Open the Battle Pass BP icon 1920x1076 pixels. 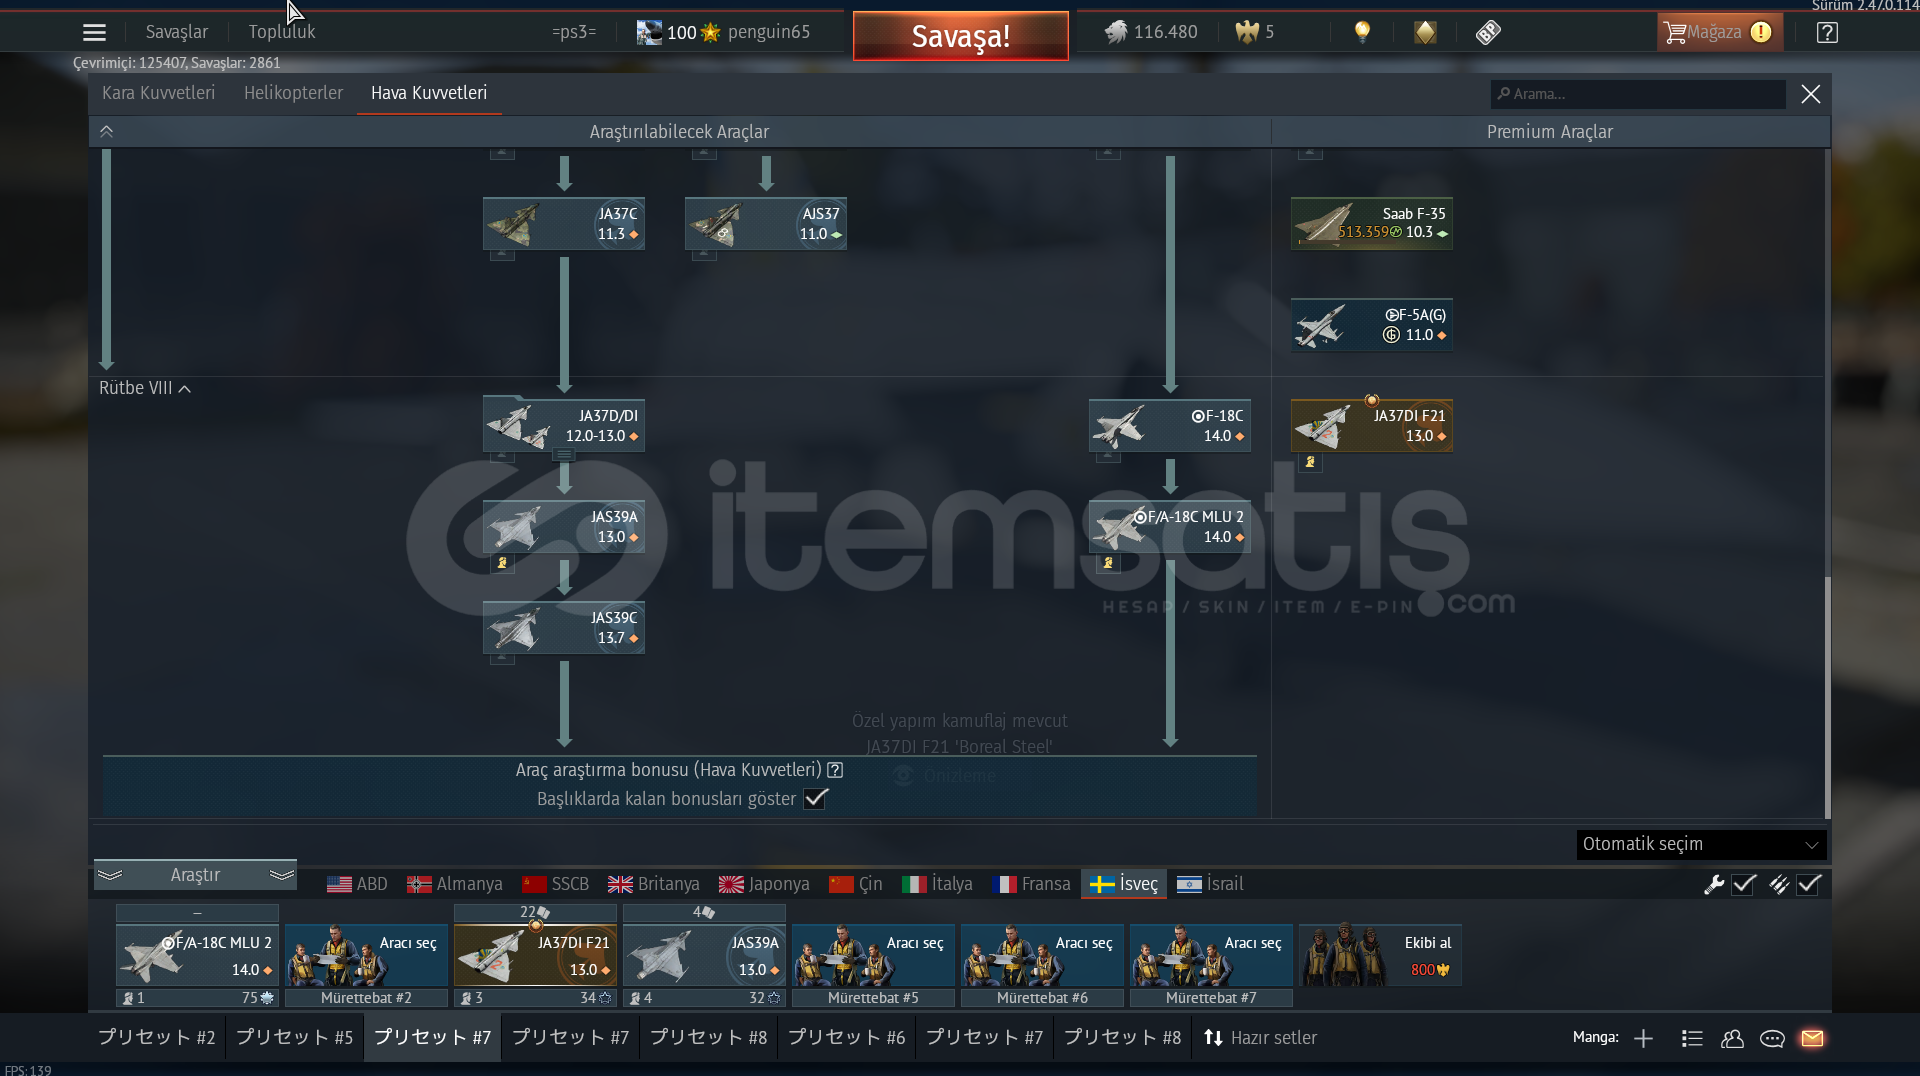(1488, 32)
